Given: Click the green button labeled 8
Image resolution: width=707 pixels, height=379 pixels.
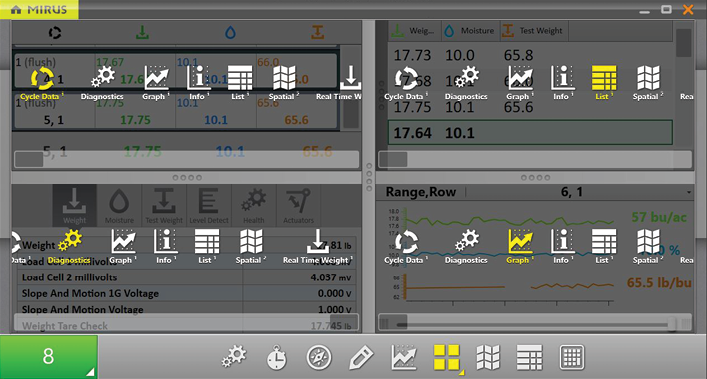Looking at the screenshot, I should pos(49,356).
